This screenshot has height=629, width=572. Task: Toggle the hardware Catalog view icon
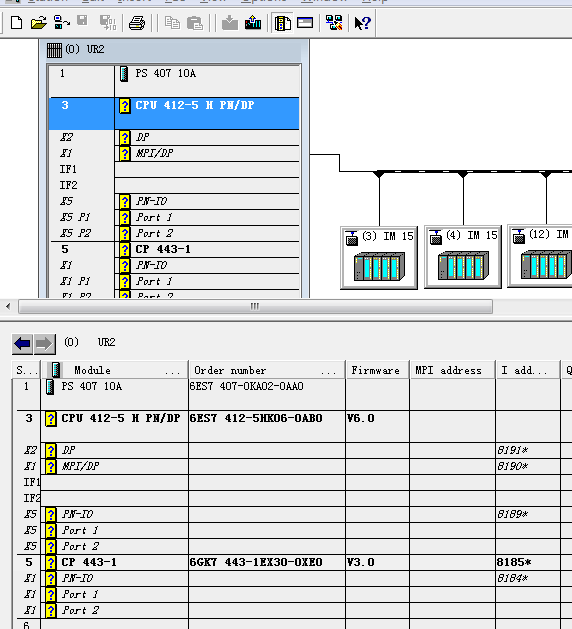pyautogui.click(x=283, y=23)
